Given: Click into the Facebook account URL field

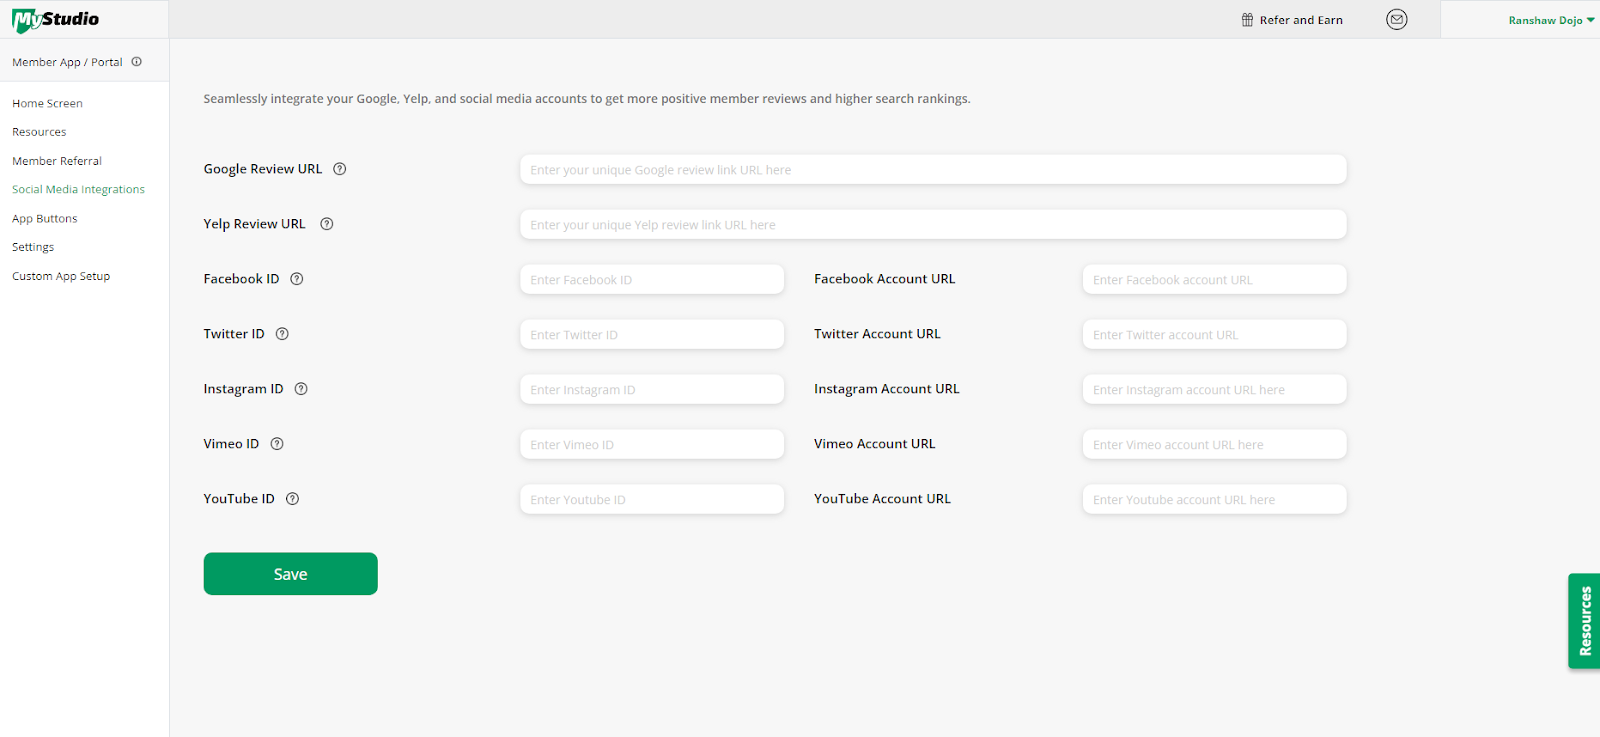Looking at the screenshot, I should [x=1215, y=279].
